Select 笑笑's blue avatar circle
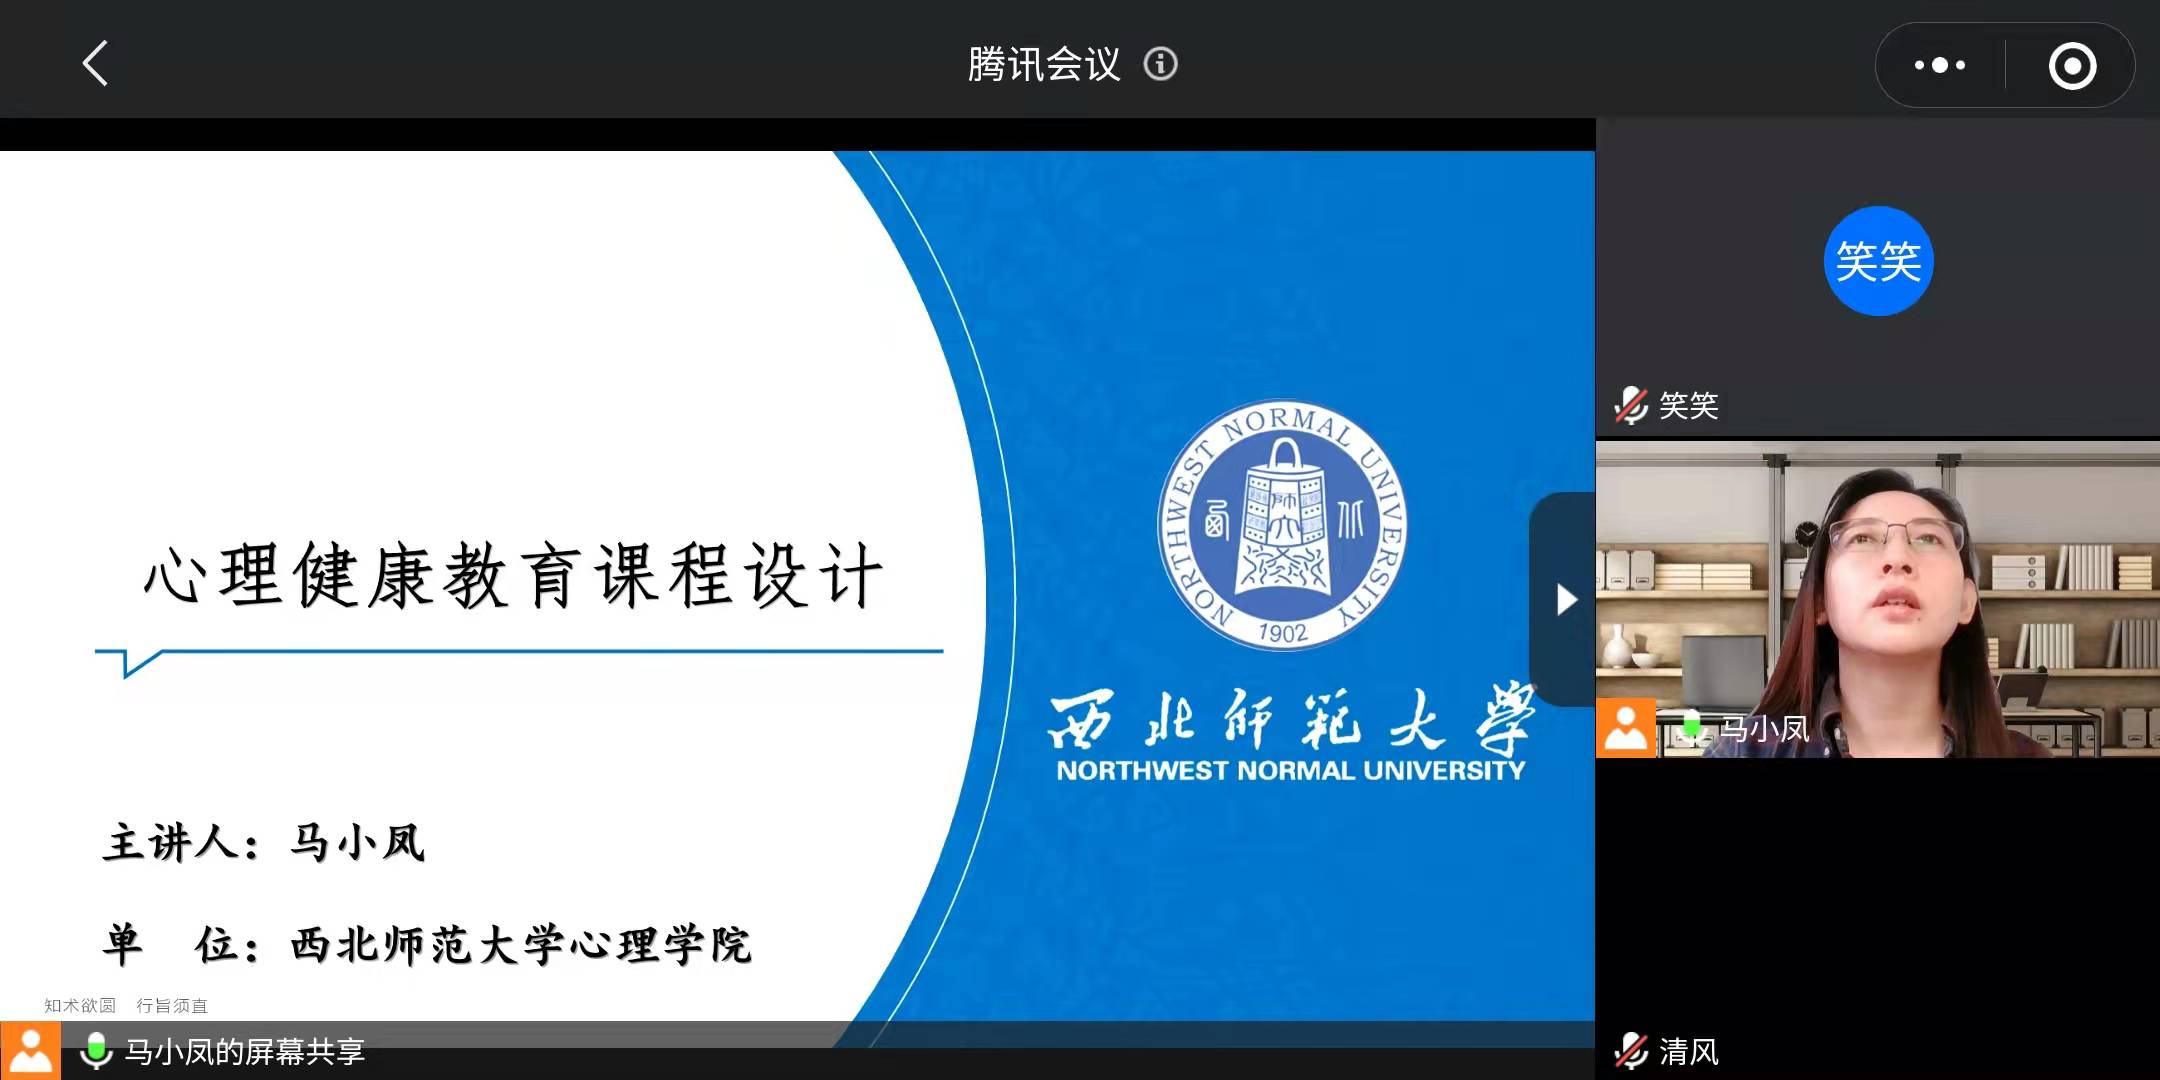Image resolution: width=2160 pixels, height=1080 pixels. (1878, 261)
